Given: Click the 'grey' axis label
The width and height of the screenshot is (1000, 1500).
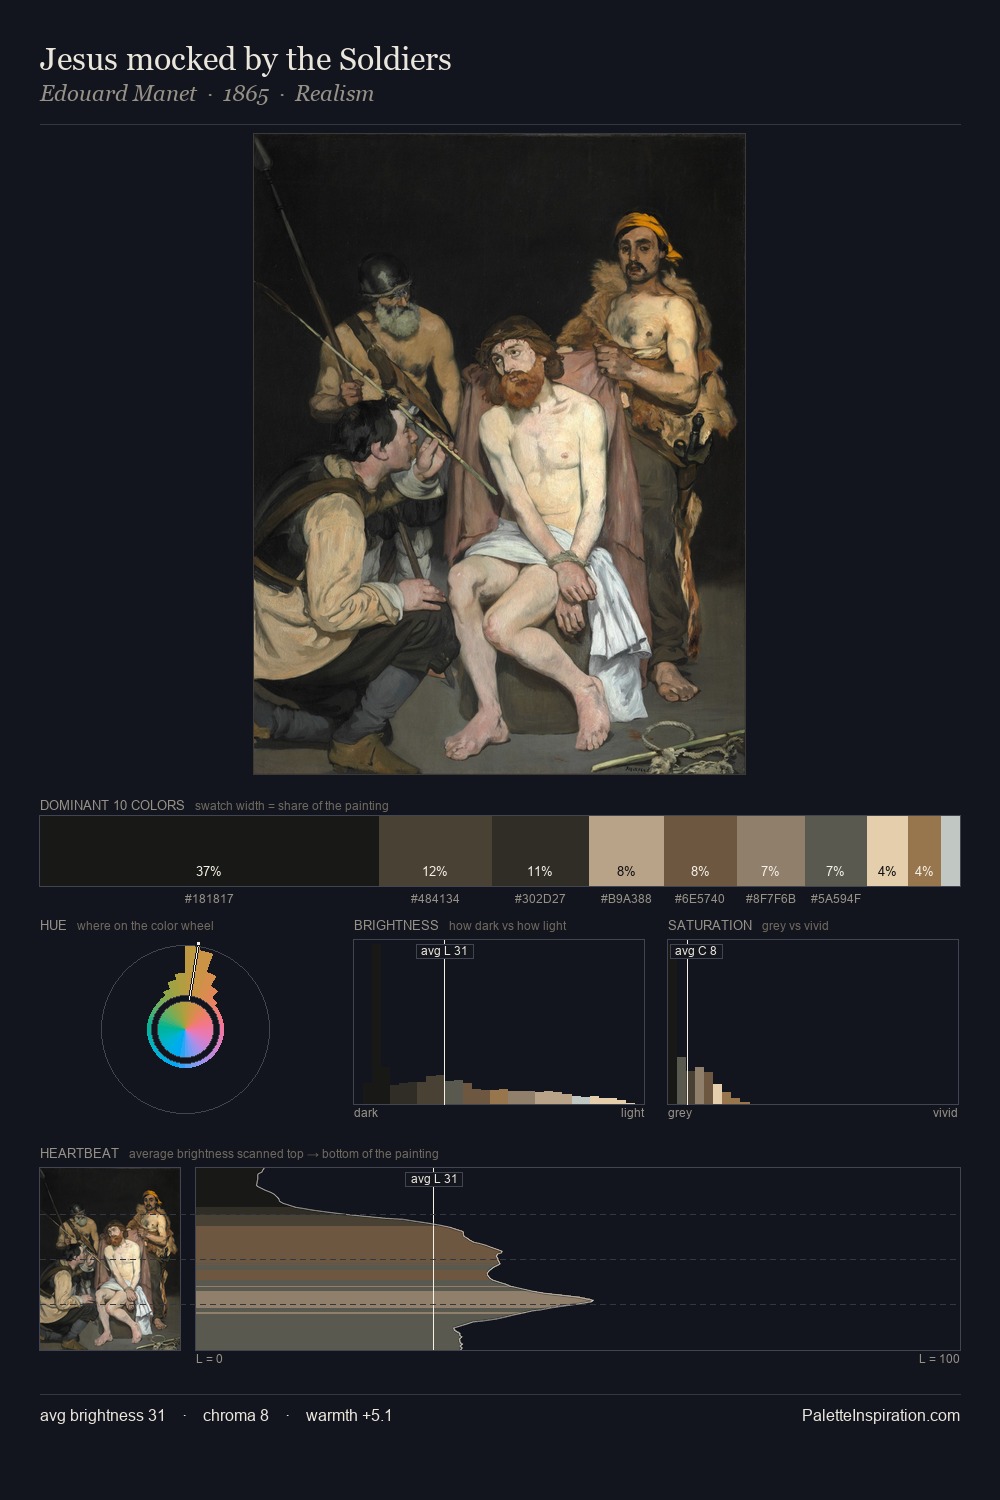Looking at the screenshot, I should tap(680, 1113).
